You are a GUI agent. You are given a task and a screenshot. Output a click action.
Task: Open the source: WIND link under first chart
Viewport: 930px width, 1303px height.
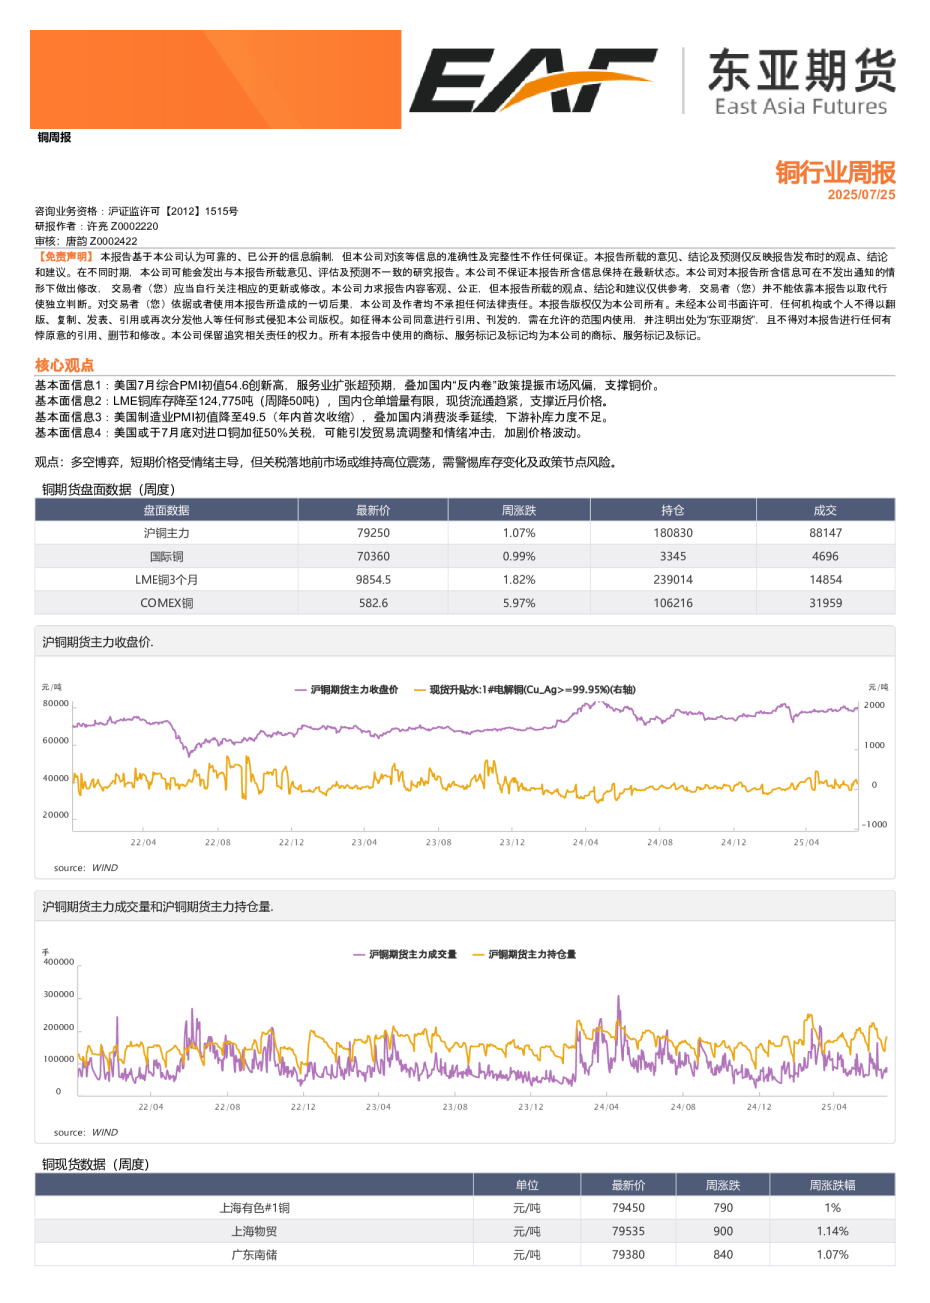click(x=83, y=868)
